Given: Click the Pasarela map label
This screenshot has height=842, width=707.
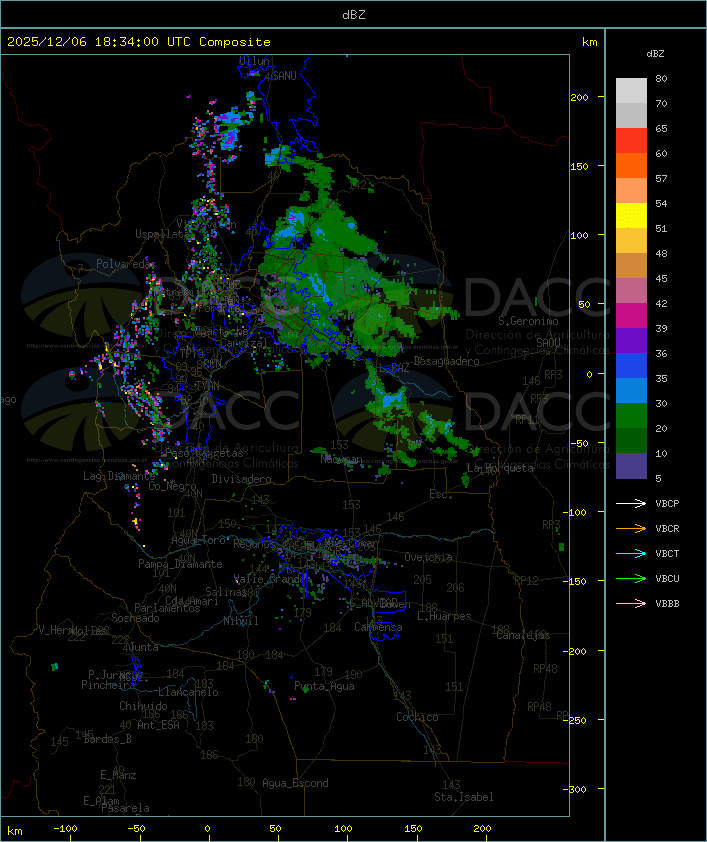Looking at the screenshot, I should click(125, 808).
